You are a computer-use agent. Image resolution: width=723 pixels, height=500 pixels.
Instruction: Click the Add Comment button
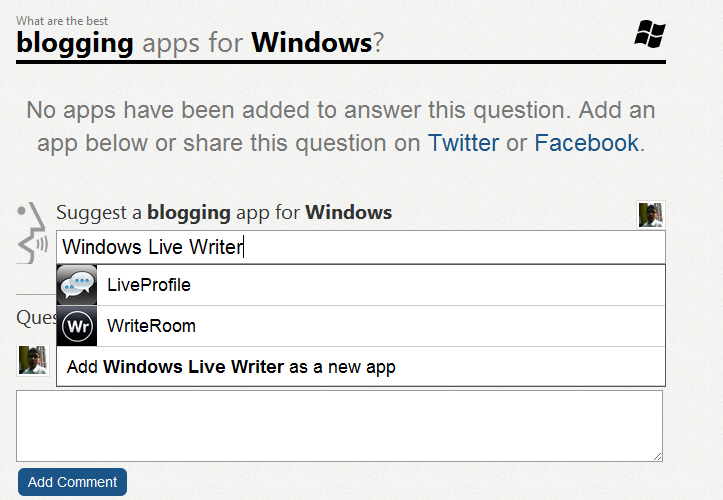[x=72, y=482]
